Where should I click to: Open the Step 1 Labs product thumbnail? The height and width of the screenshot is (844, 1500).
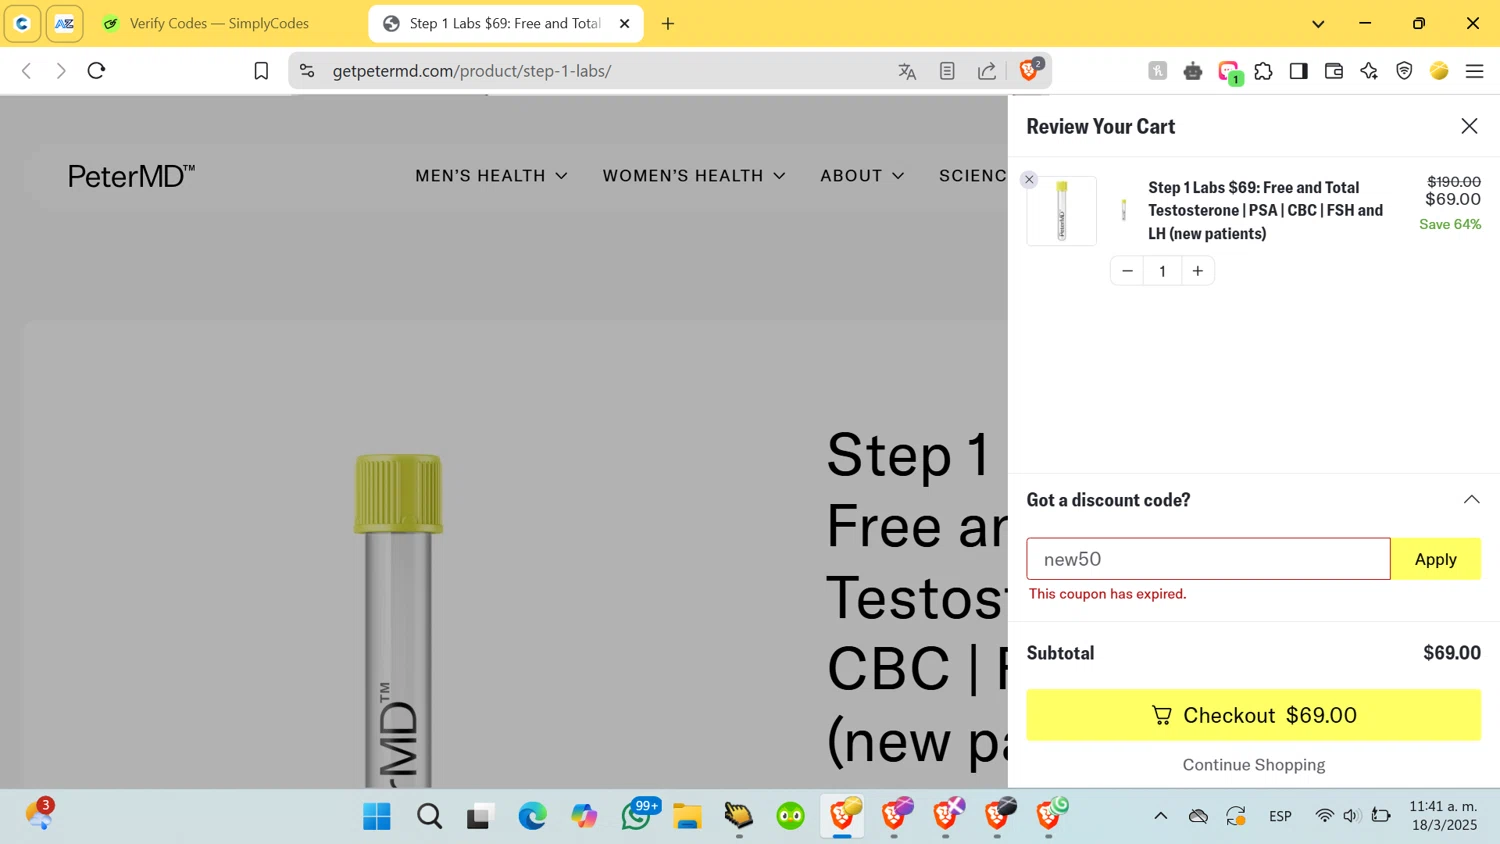point(1062,211)
